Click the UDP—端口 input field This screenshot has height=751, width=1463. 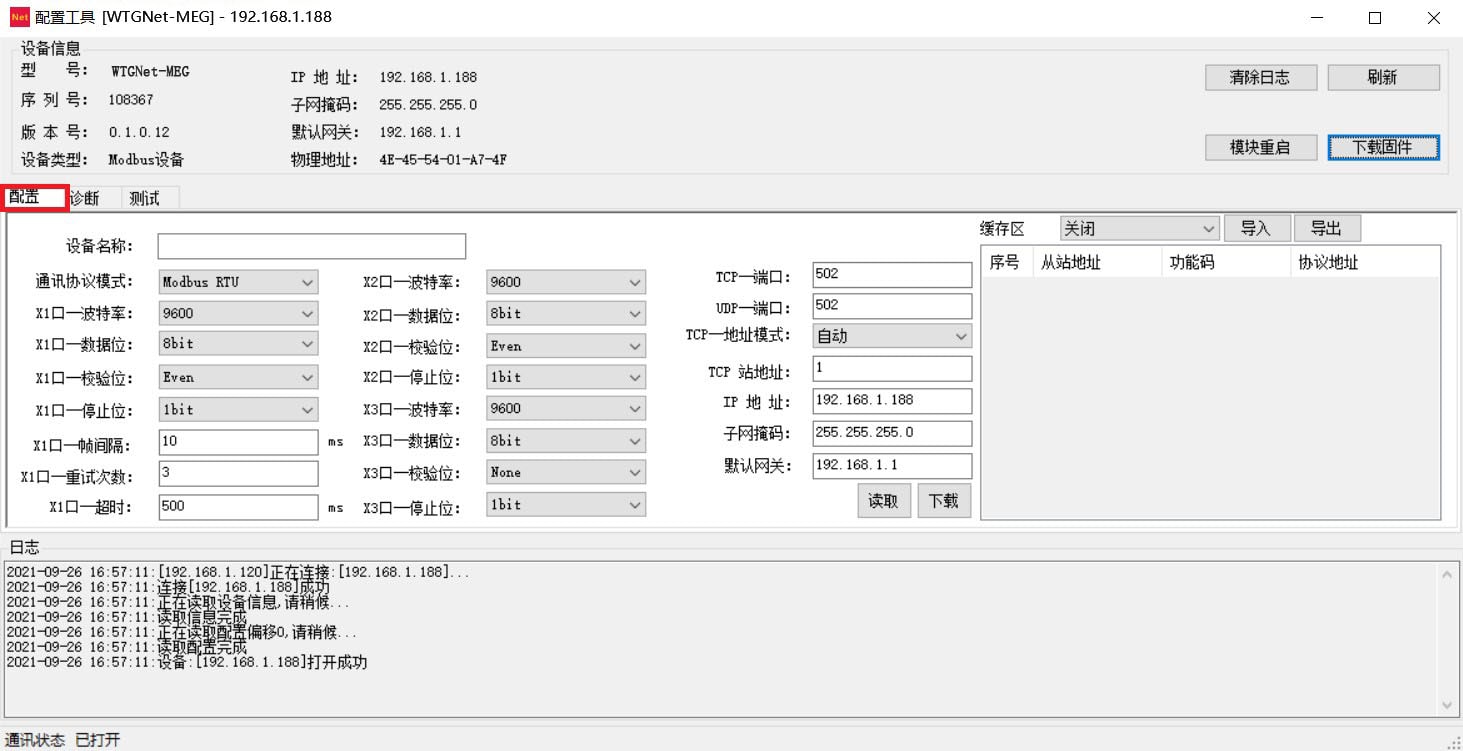[x=892, y=305]
